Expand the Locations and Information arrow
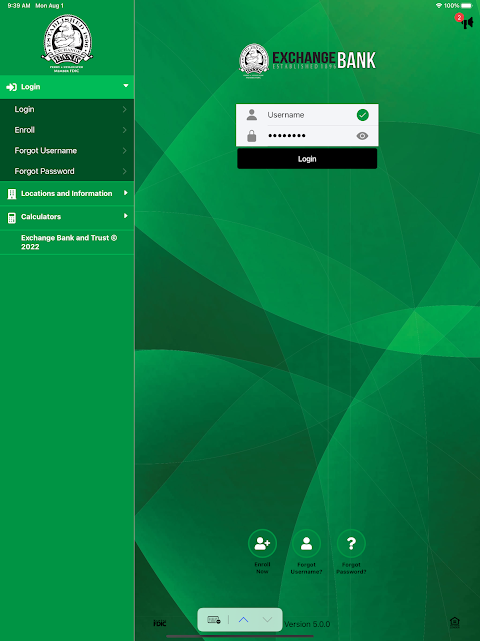The image size is (480, 641). click(126, 193)
